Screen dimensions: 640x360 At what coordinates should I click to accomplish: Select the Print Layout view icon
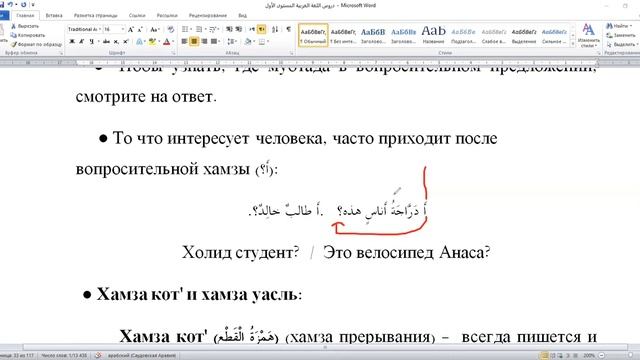click(x=543, y=356)
